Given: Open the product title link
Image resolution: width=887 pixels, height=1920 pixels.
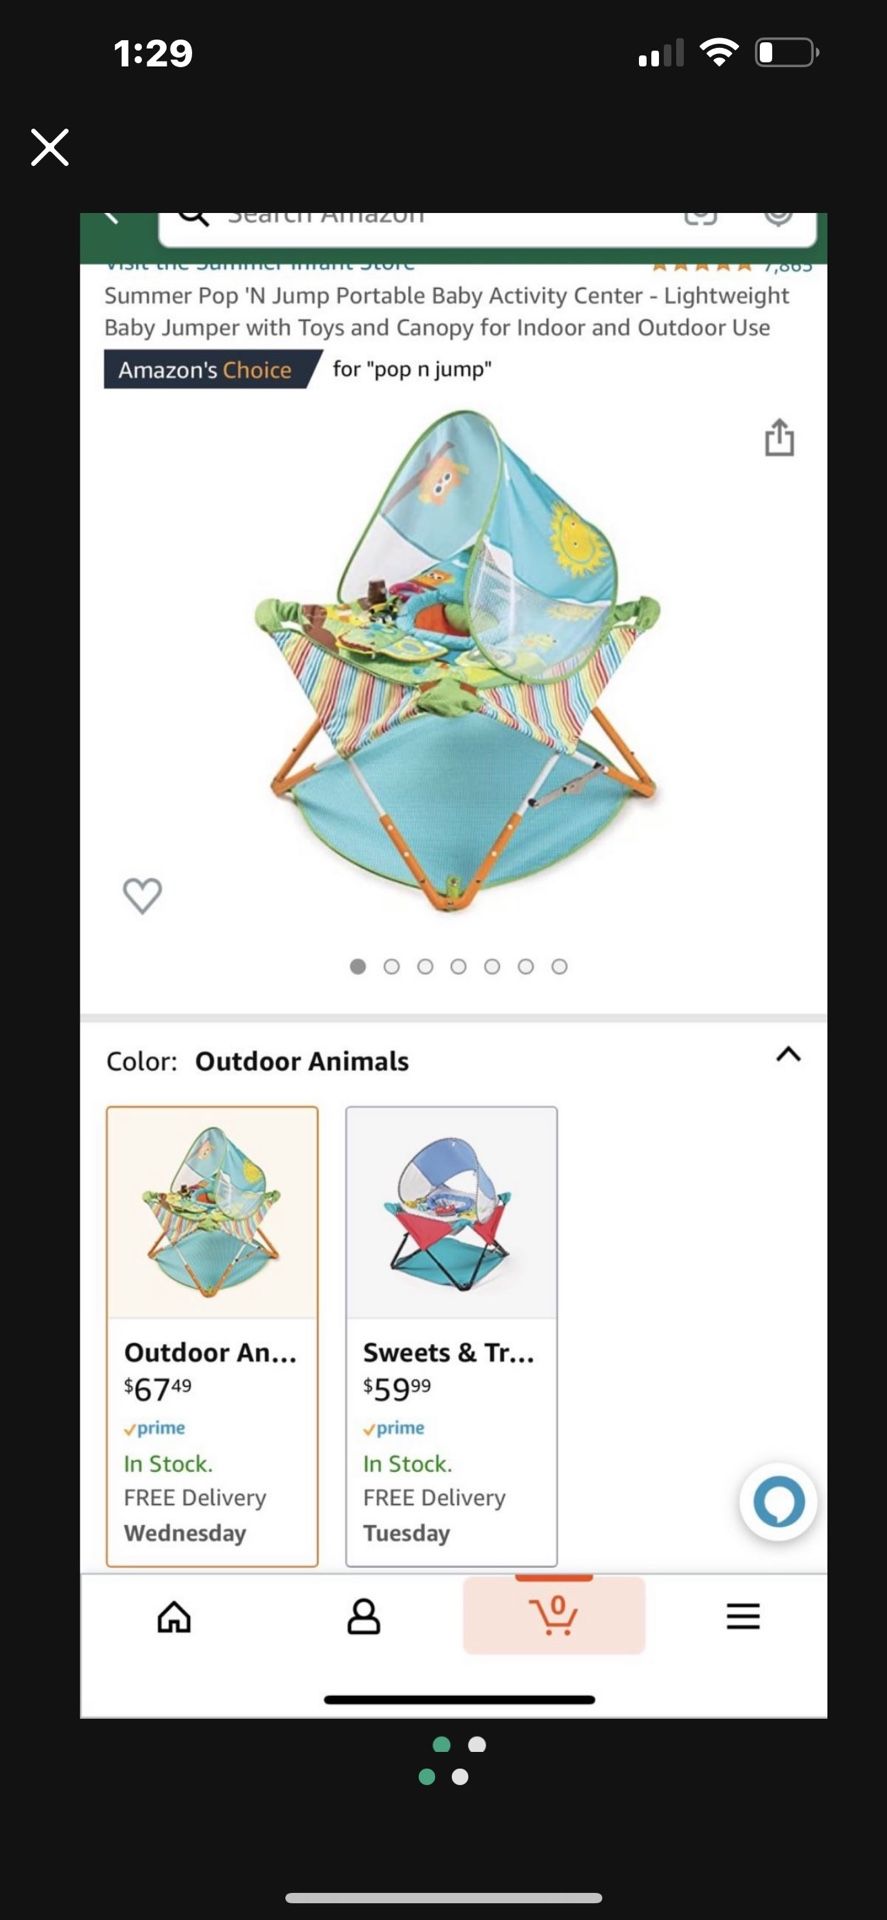Looking at the screenshot, I should 446,311.
